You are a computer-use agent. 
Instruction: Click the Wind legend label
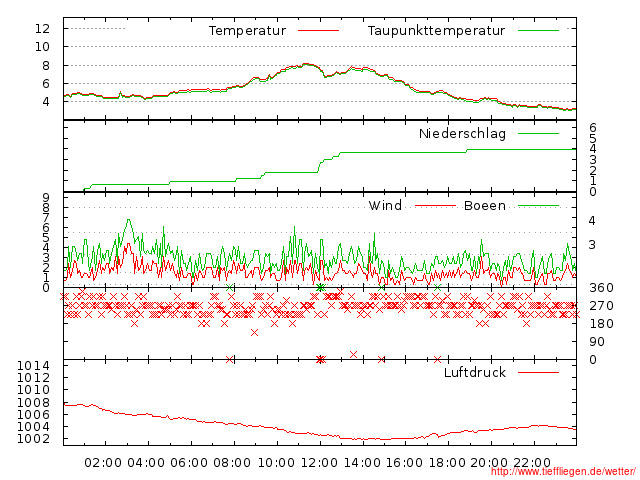click(385, 205)
